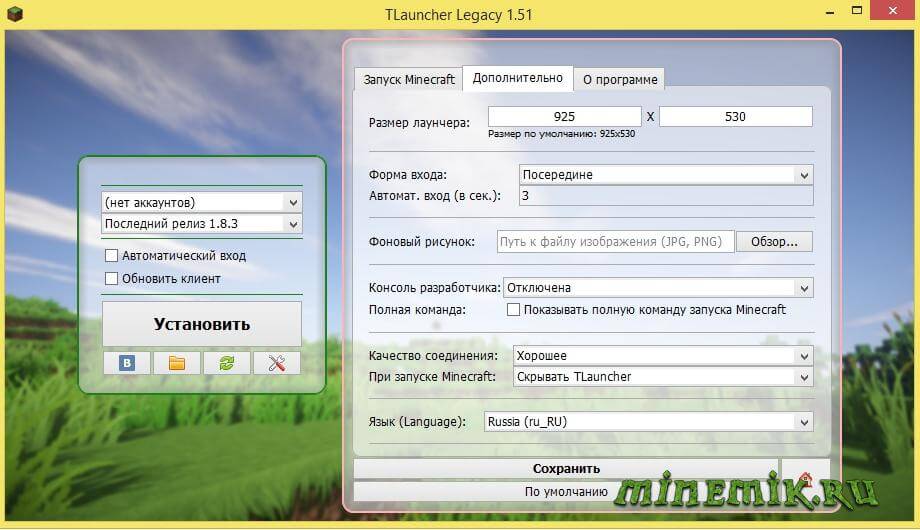
Task: Close the TLauncher window
Action: [893, 11]
